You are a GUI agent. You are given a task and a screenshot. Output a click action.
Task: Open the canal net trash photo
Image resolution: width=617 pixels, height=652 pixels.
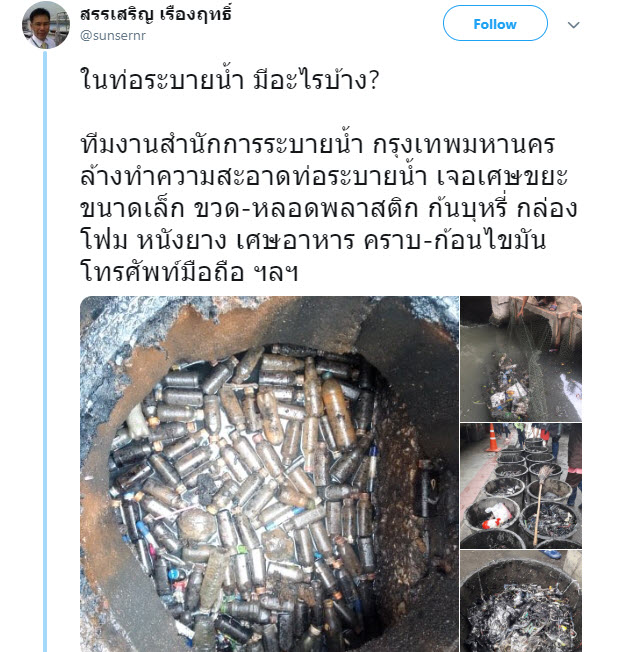click(x=521, y=358)
